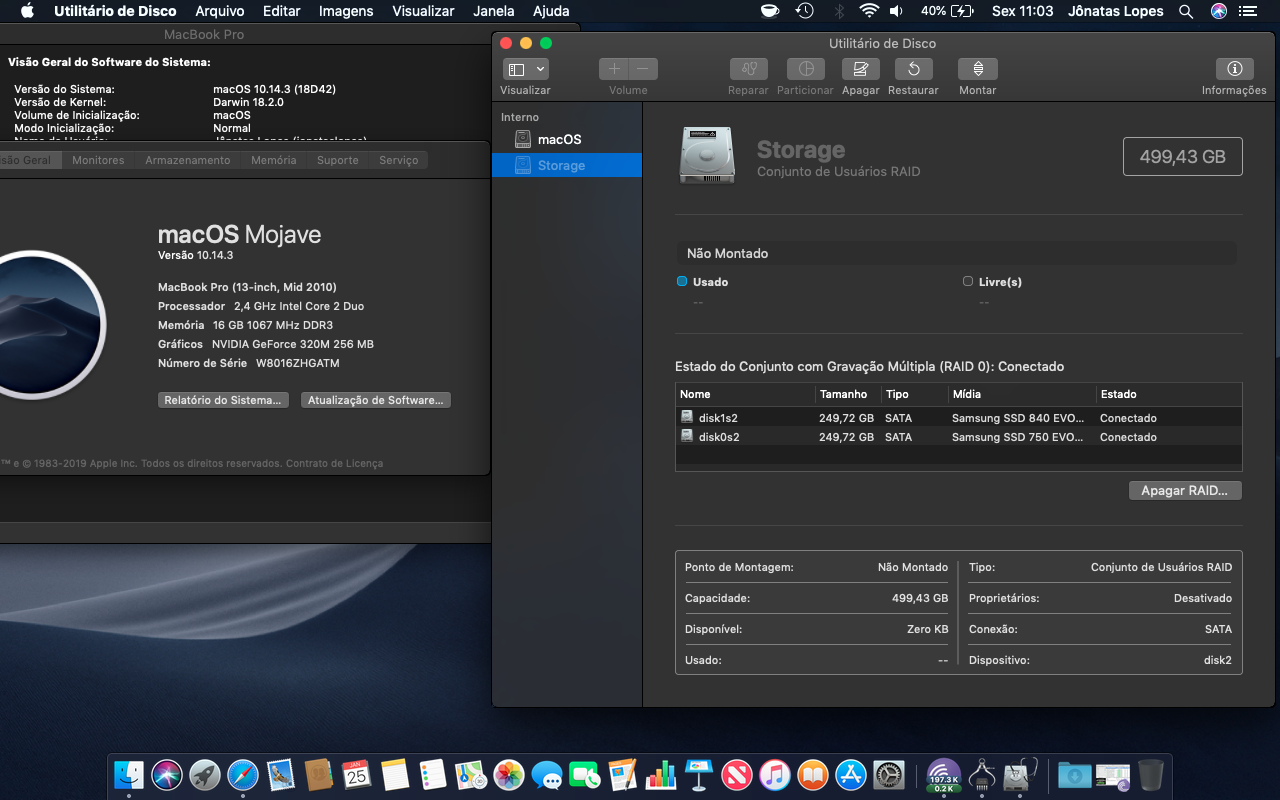Open Launchpad rocket icon in Dock
1280x800 pixels.
[x=205, y=774]
